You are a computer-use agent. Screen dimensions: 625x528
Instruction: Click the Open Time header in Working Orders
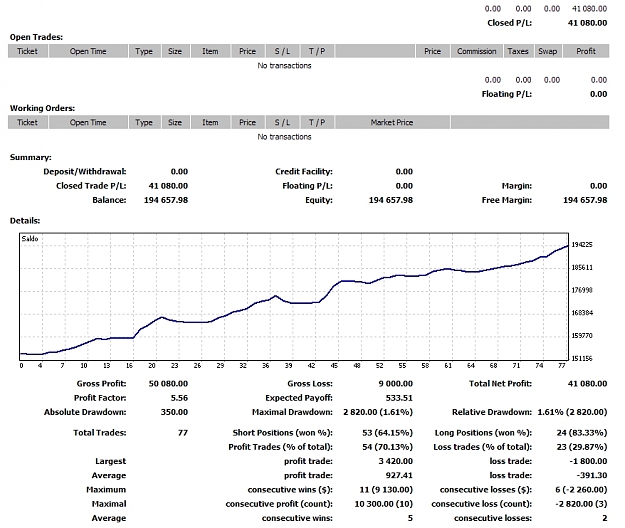pyautogui.click(x=88, y=122)
